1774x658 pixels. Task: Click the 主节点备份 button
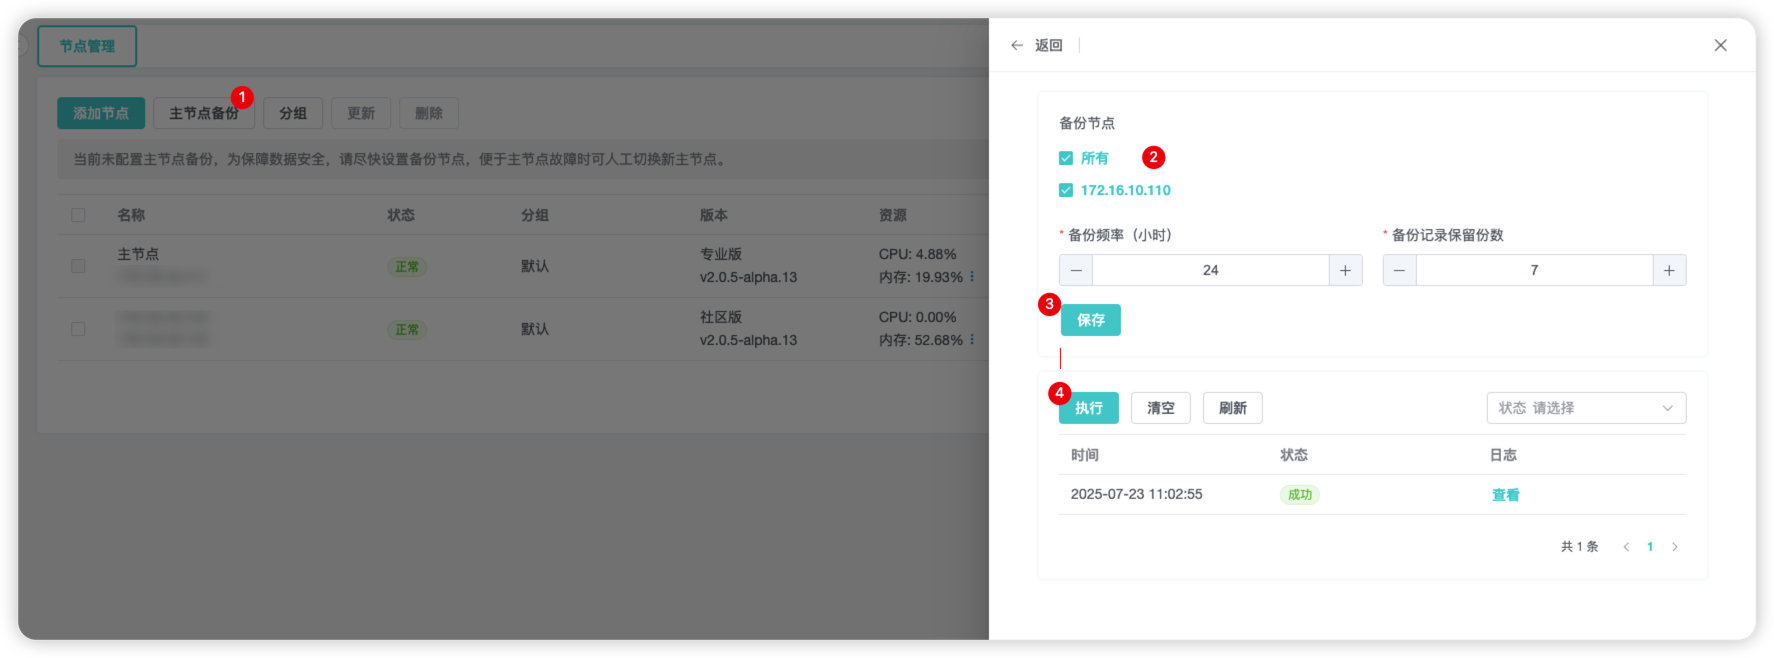click(x=204, y=113)
